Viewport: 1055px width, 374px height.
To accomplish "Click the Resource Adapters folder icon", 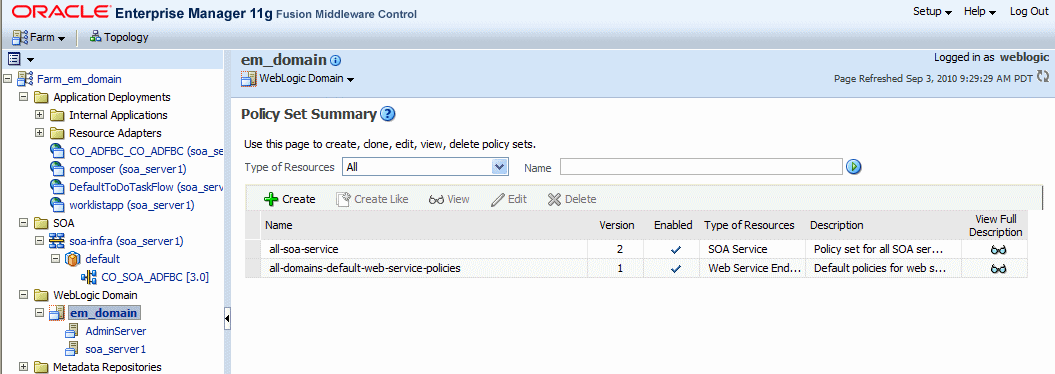I will point(57,133).
